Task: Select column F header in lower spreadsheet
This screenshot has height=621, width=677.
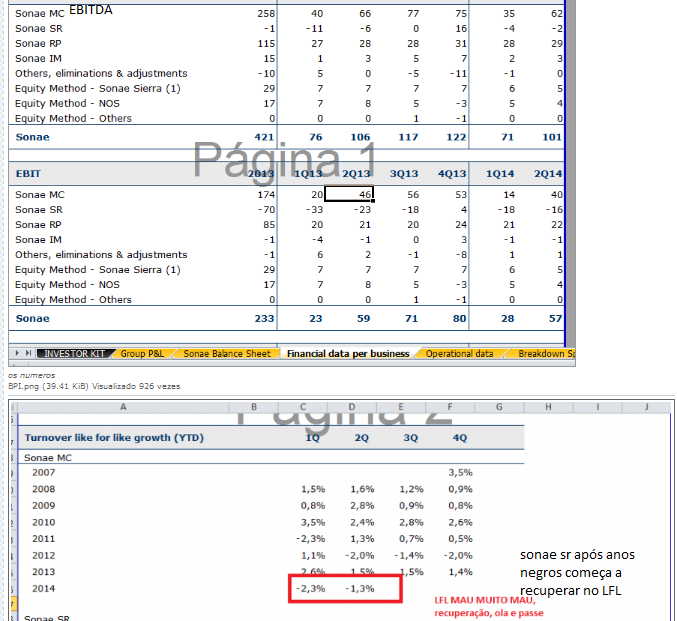Action: [x=450, y=407]
